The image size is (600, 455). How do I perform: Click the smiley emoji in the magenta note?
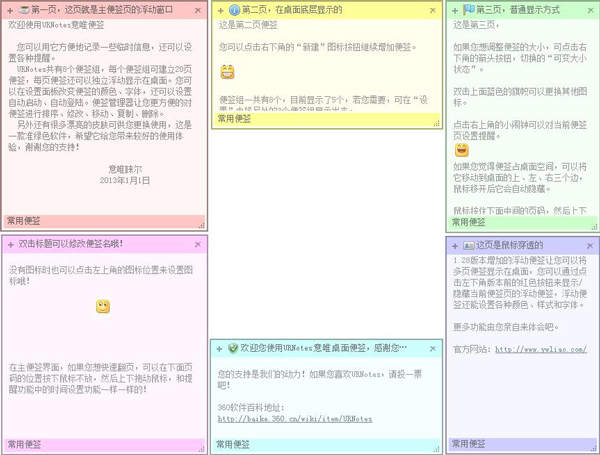[x=103, y=307]
